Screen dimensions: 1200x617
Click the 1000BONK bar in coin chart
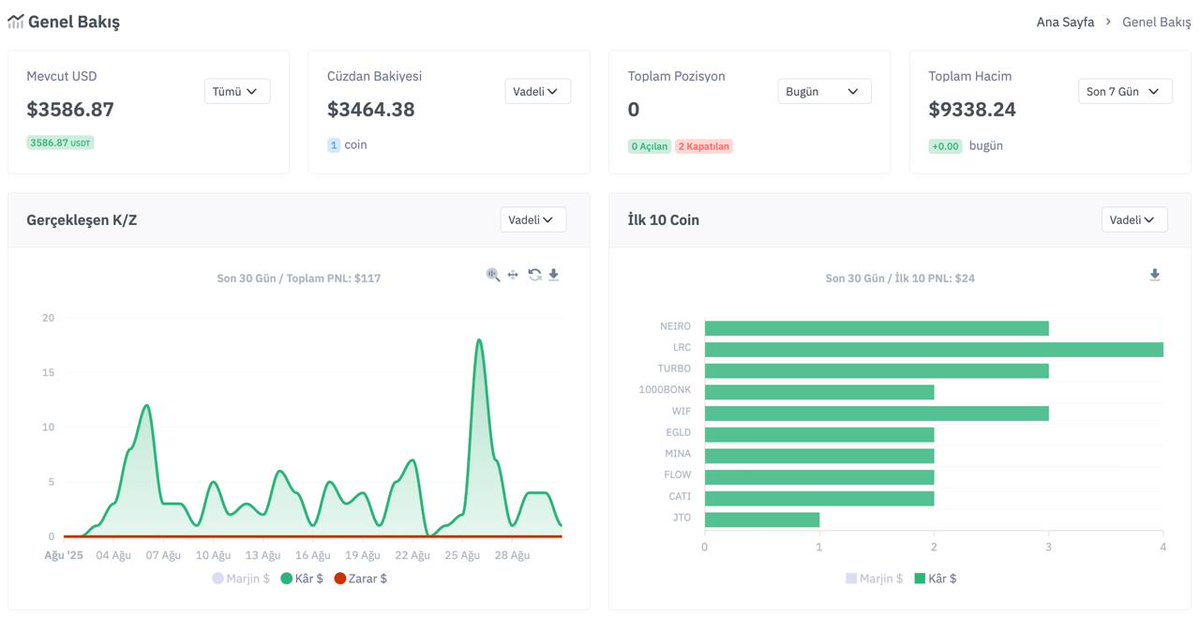click(x=819, y=391)
